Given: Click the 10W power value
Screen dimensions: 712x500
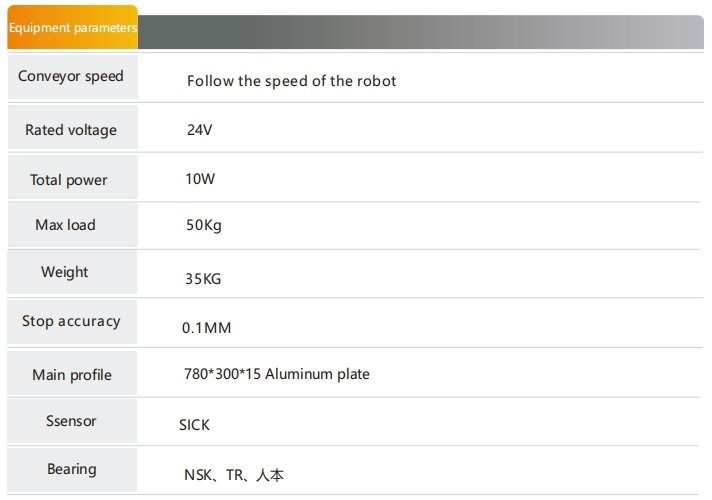Looking at the screenshot, I should 200,179.
